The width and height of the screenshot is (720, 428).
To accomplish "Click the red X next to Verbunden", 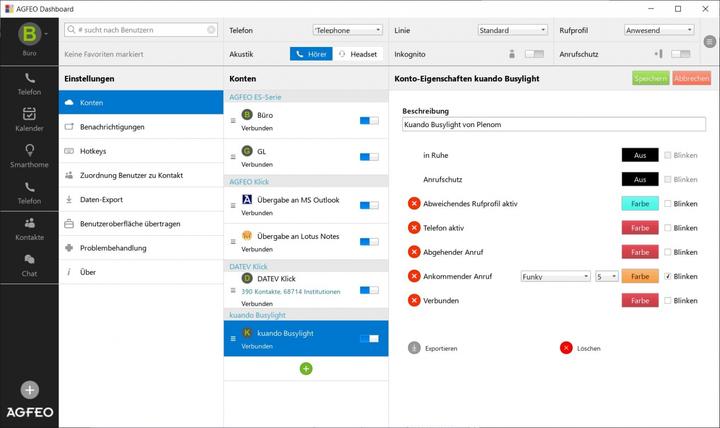I will coord(414,300).
